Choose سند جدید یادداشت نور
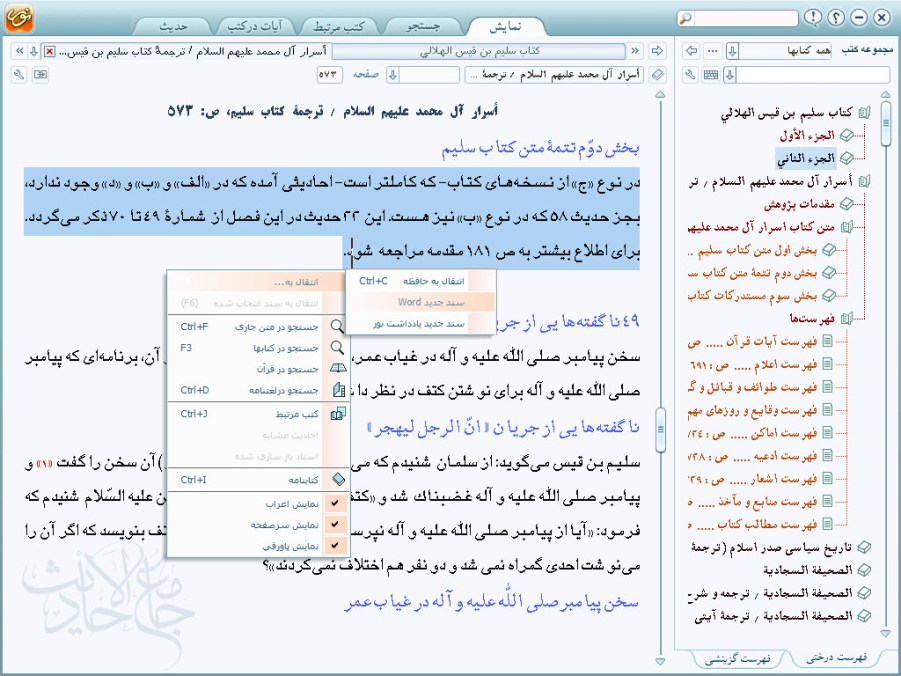The height and width of the screenshot is (676, 901). point(421,324)
